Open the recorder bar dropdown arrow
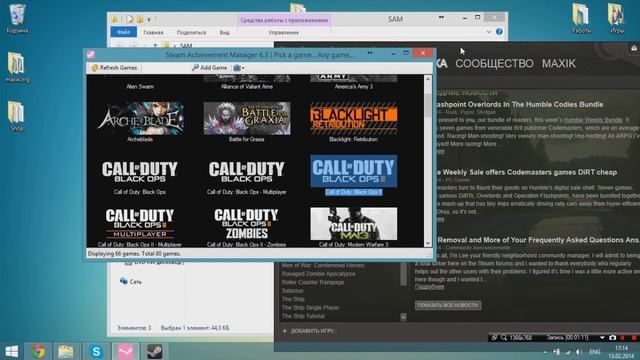The image size is (640, 360). click(x=602, y=338)
